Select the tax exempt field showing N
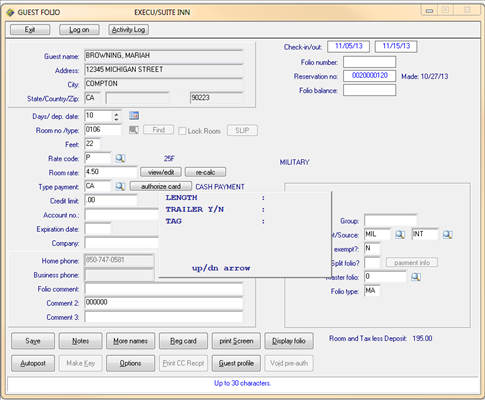This screenshot has height=400, width=485. coord(372,249)
